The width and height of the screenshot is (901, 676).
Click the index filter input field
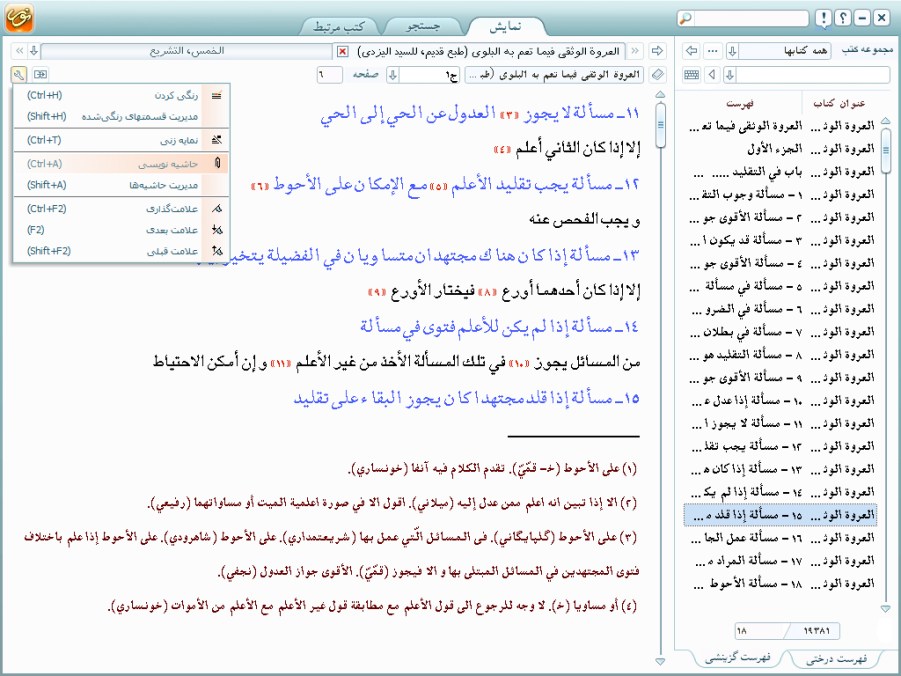[813, 75]
